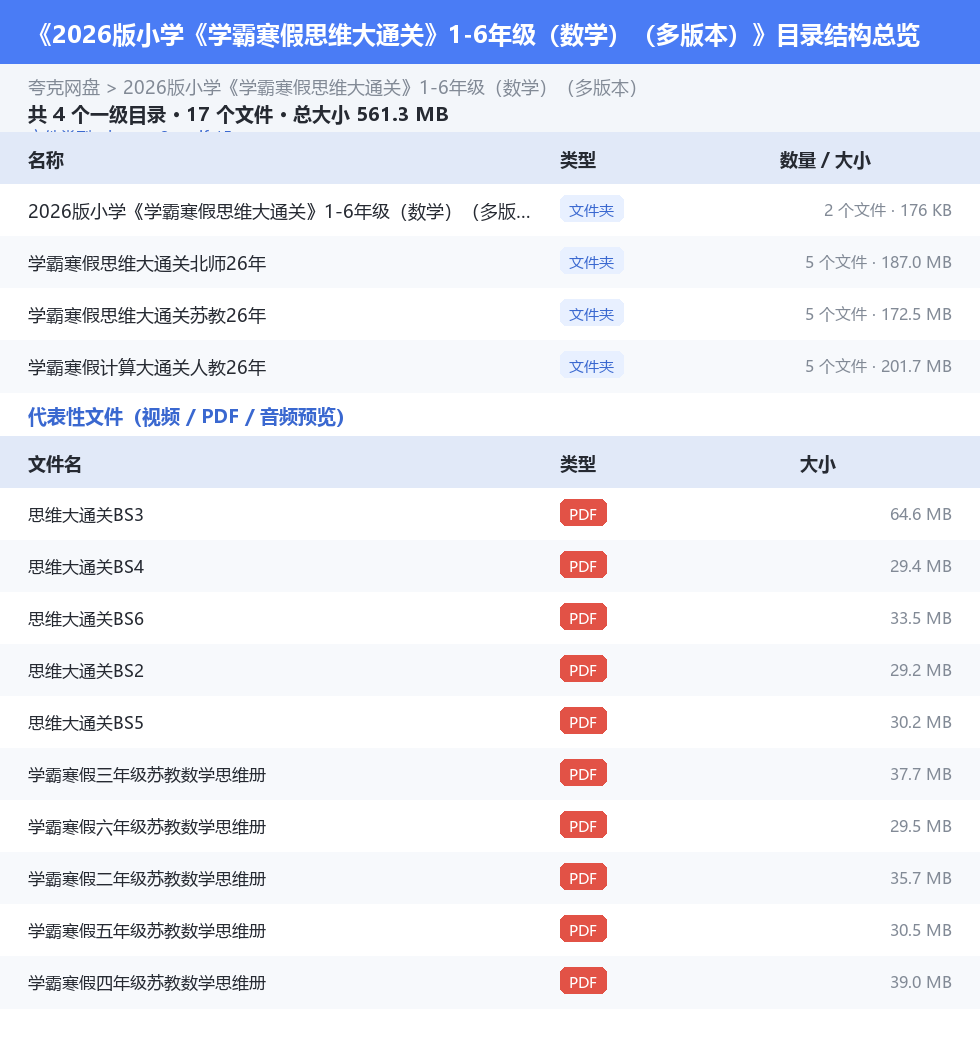Click the 文件名 column header
The height and width of the screenshot is (1040, 980).
(54, 464)
